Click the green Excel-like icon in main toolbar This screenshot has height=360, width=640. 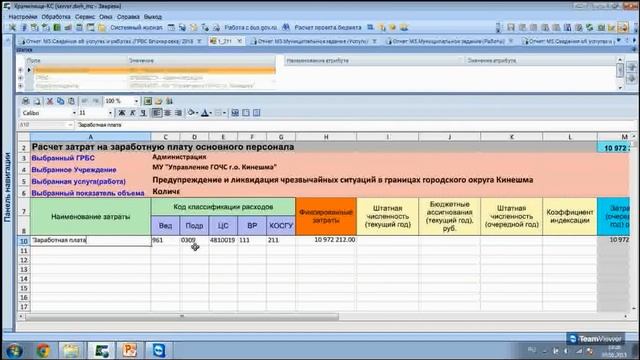(57, 28)
